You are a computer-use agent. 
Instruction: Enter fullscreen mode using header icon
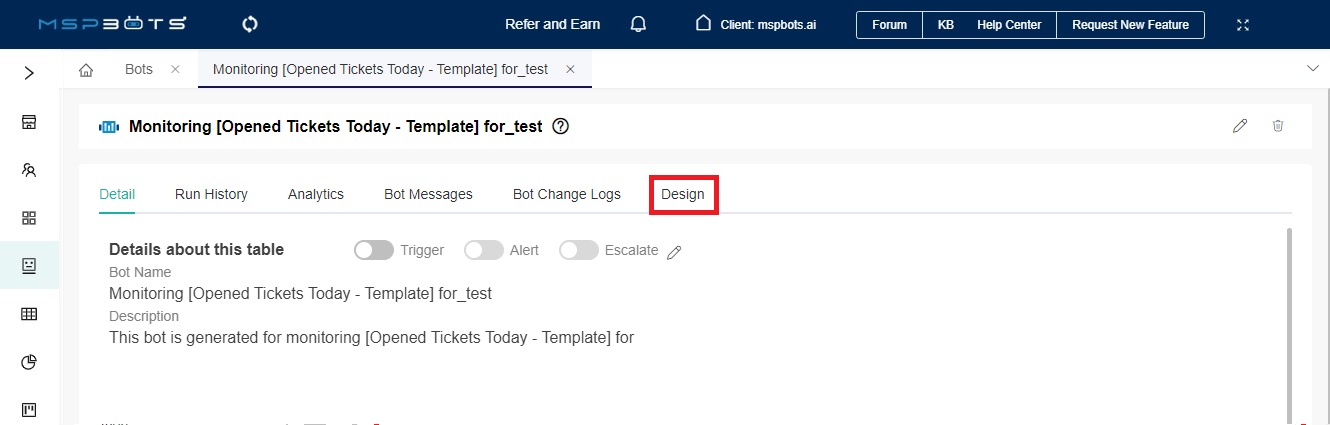1243,24
